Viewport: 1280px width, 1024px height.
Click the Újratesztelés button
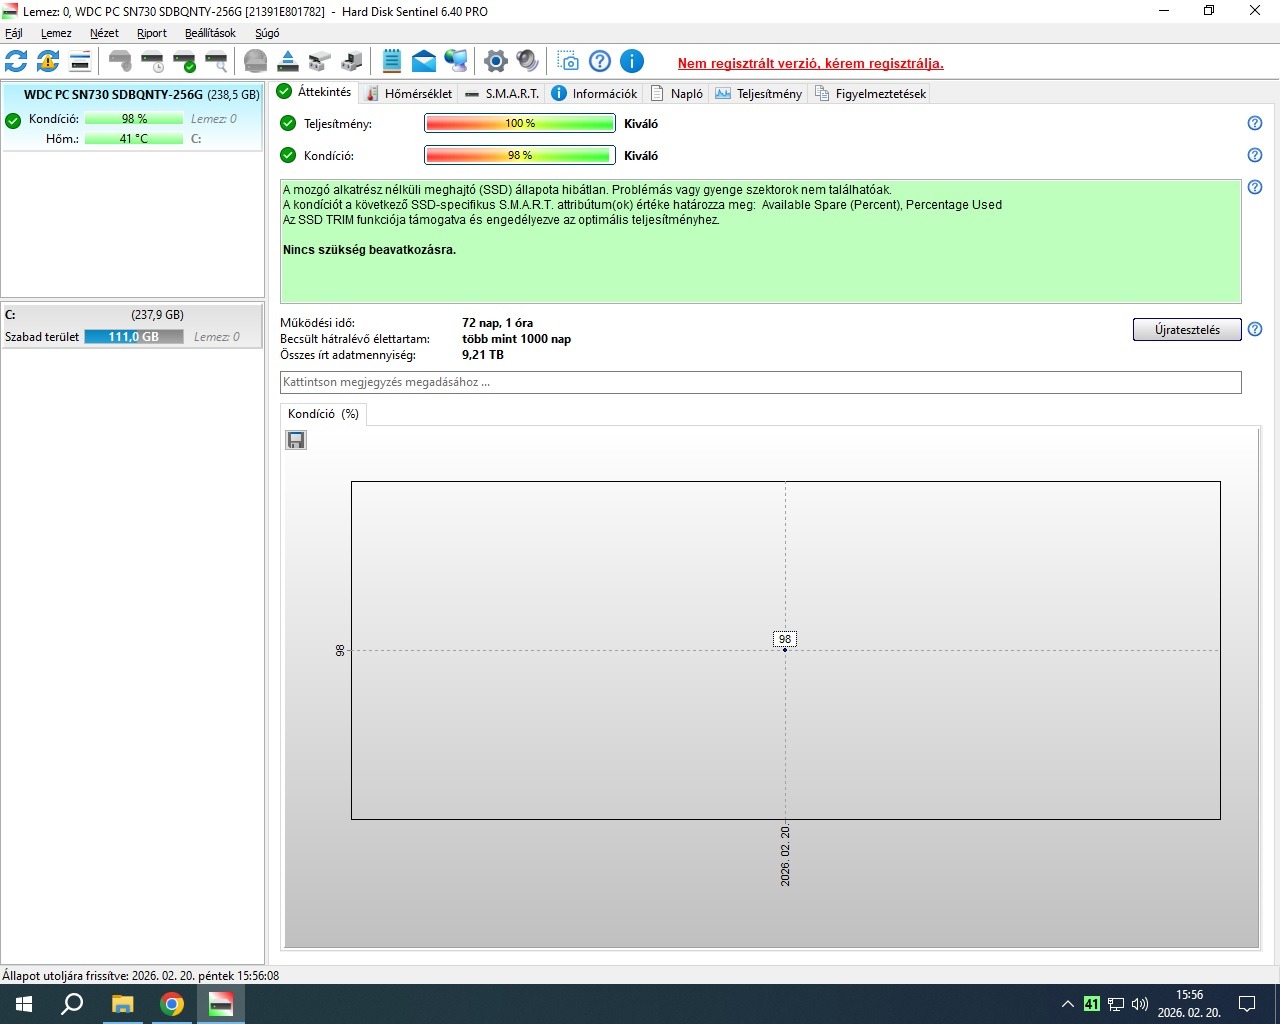1187,330
